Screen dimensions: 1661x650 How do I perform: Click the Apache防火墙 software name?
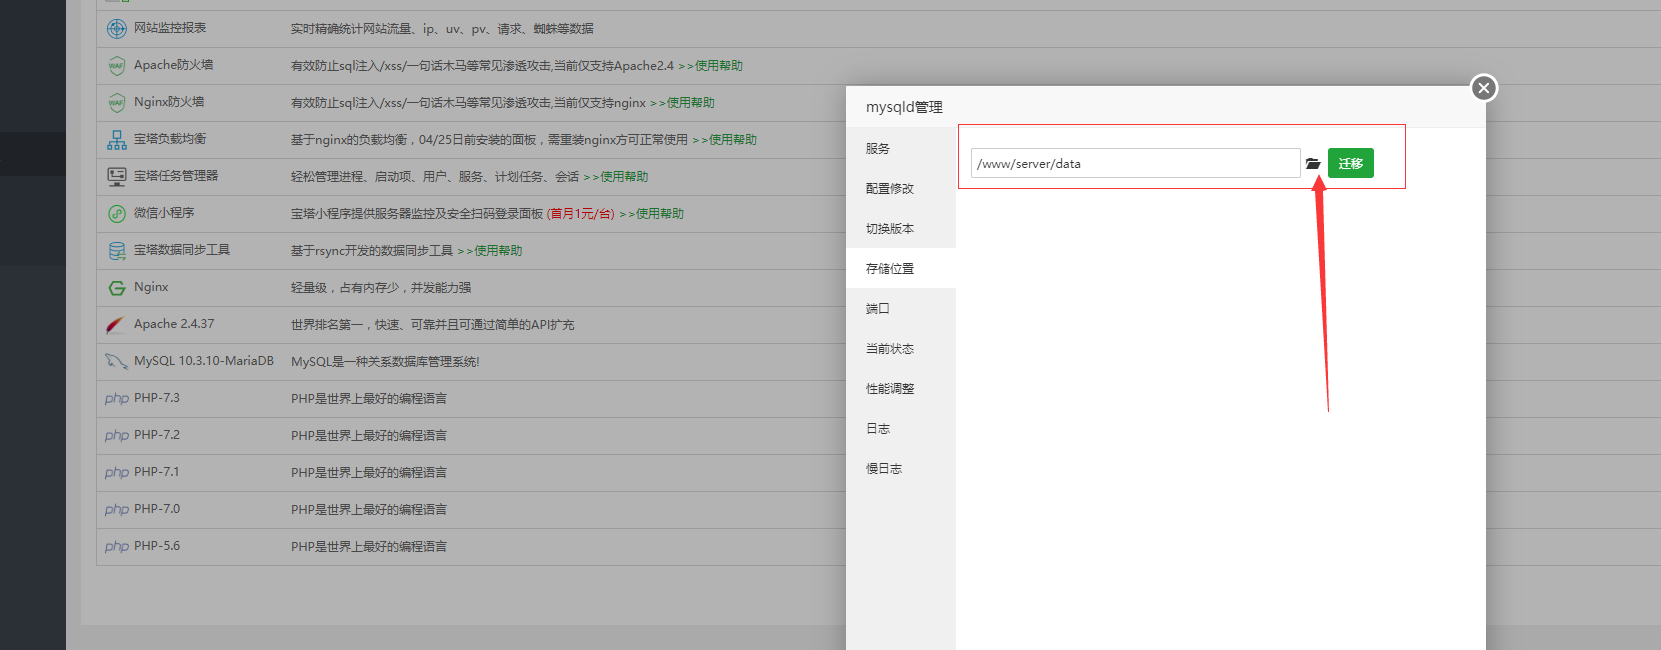click(x=173, y=65)
